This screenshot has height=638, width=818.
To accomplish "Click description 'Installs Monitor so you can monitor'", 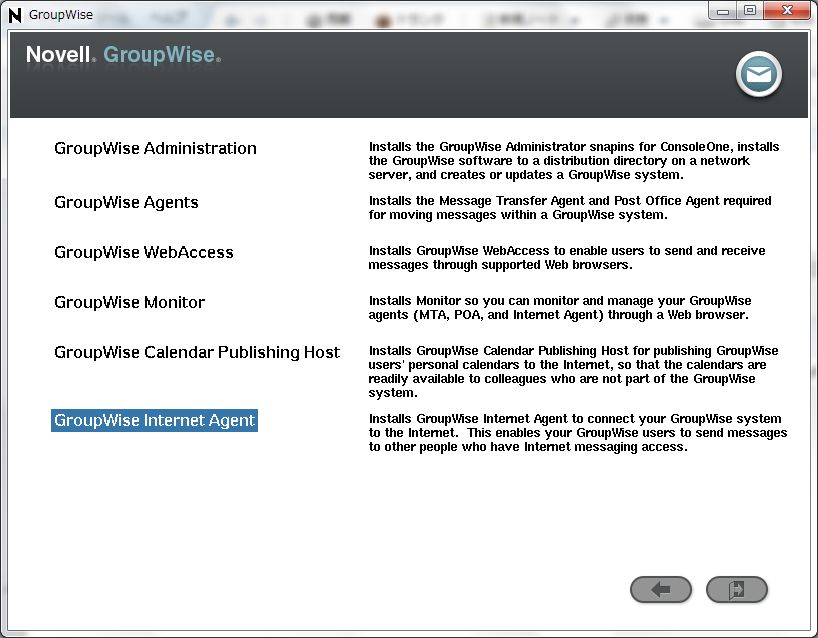I will pyautogui.click(x=559, y=308).
